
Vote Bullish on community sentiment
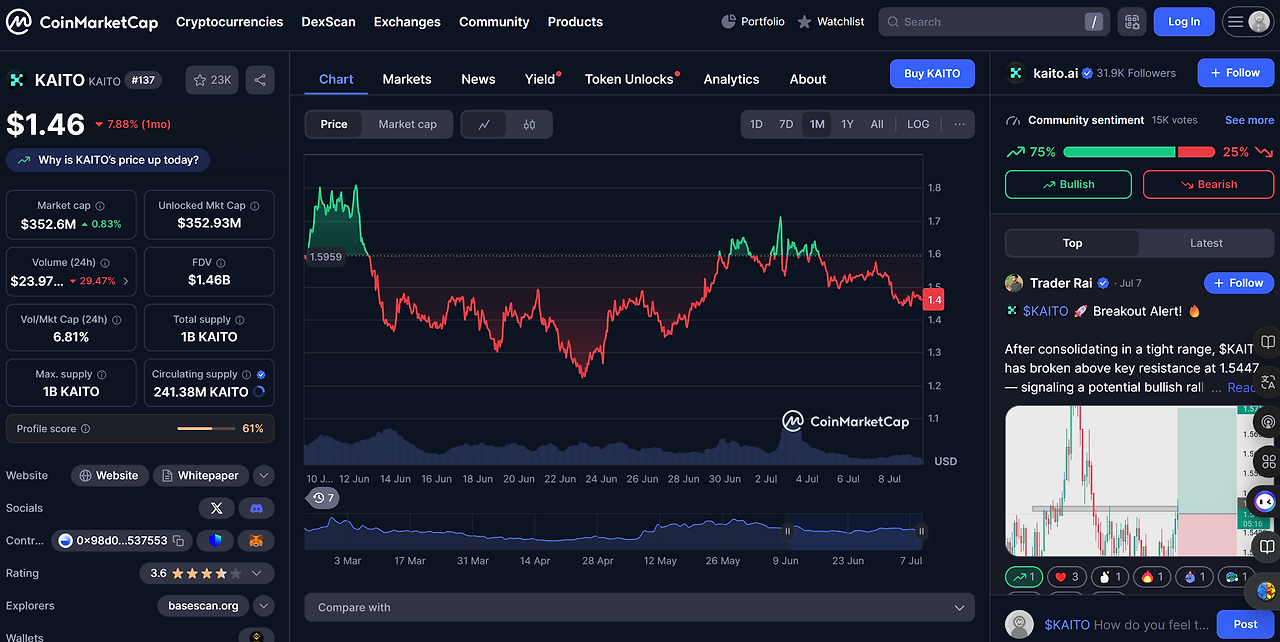tap(1068, 184)
